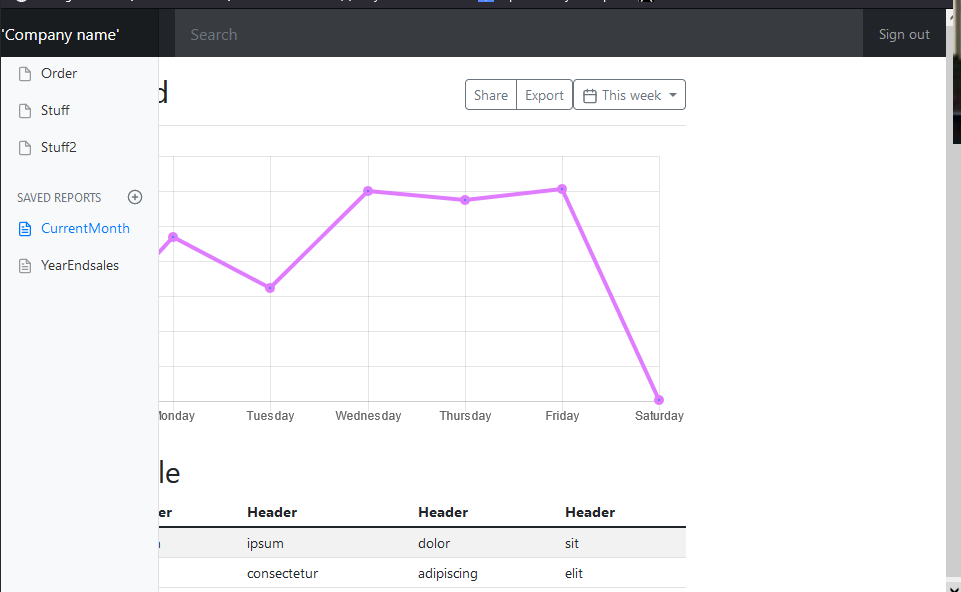The image size is (961, 592).
Task: Click the Header column above 'sit'
Action: click(590, 512)
